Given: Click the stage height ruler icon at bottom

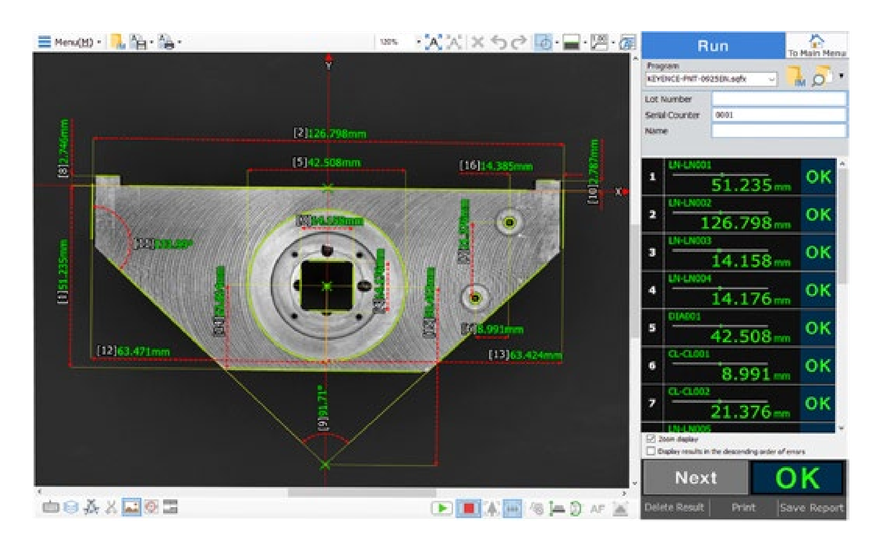Looking at the screenshot, I should [557, 508].
